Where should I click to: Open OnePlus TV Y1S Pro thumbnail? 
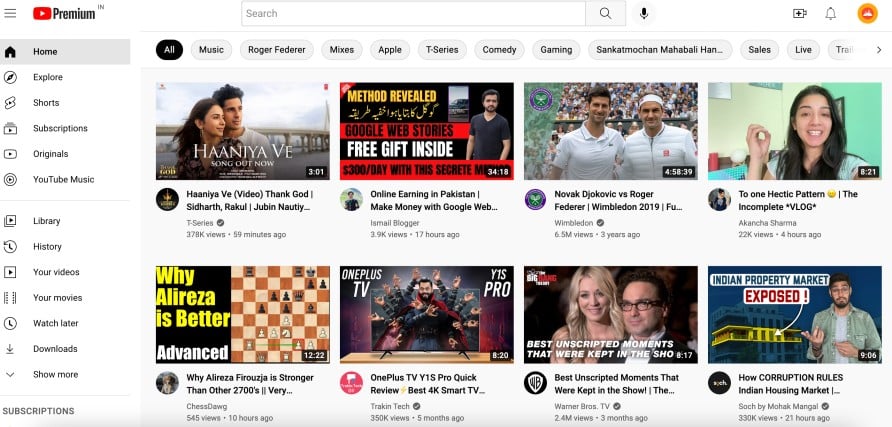[x=427, y=315]
